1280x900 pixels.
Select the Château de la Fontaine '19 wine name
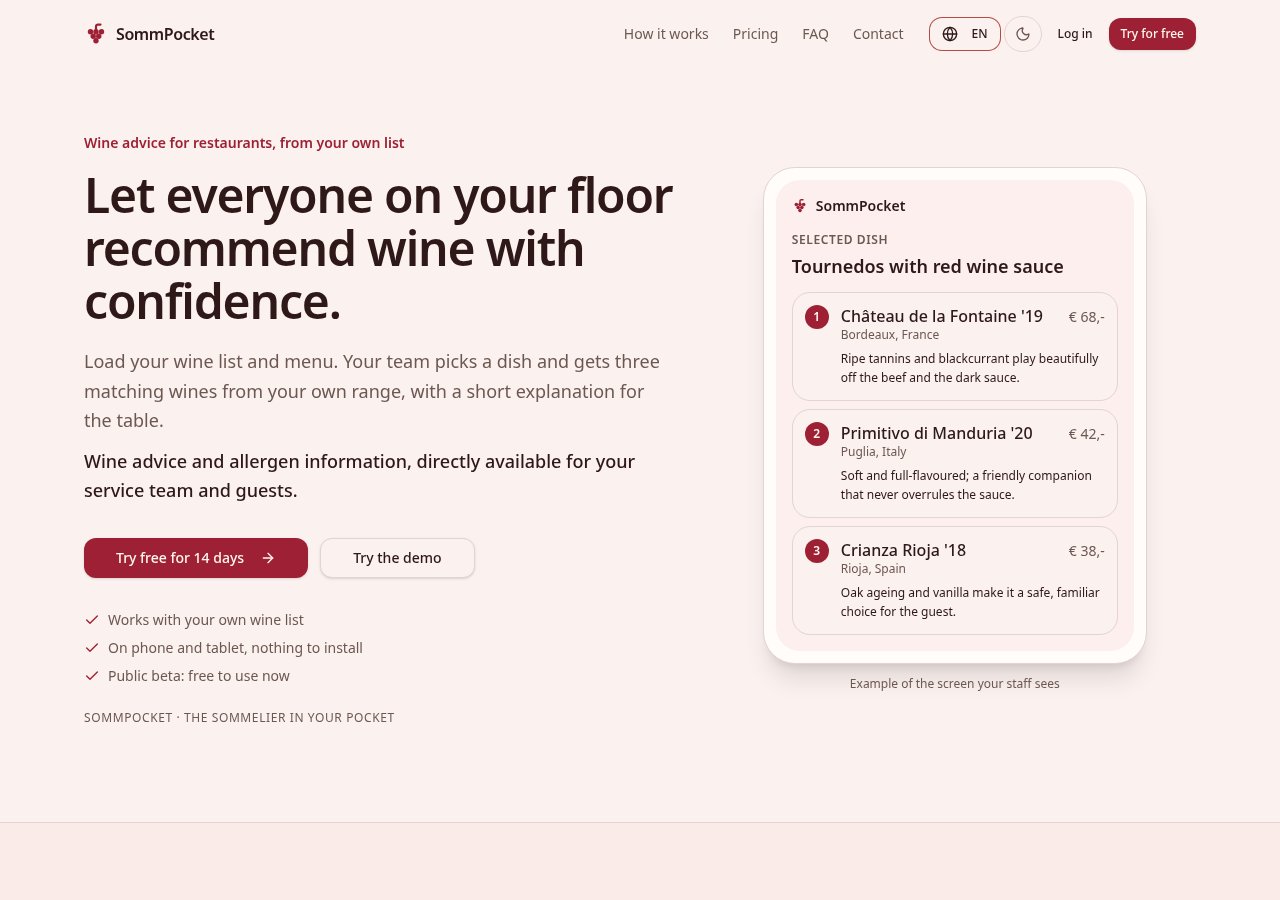(x=942, y=316)
